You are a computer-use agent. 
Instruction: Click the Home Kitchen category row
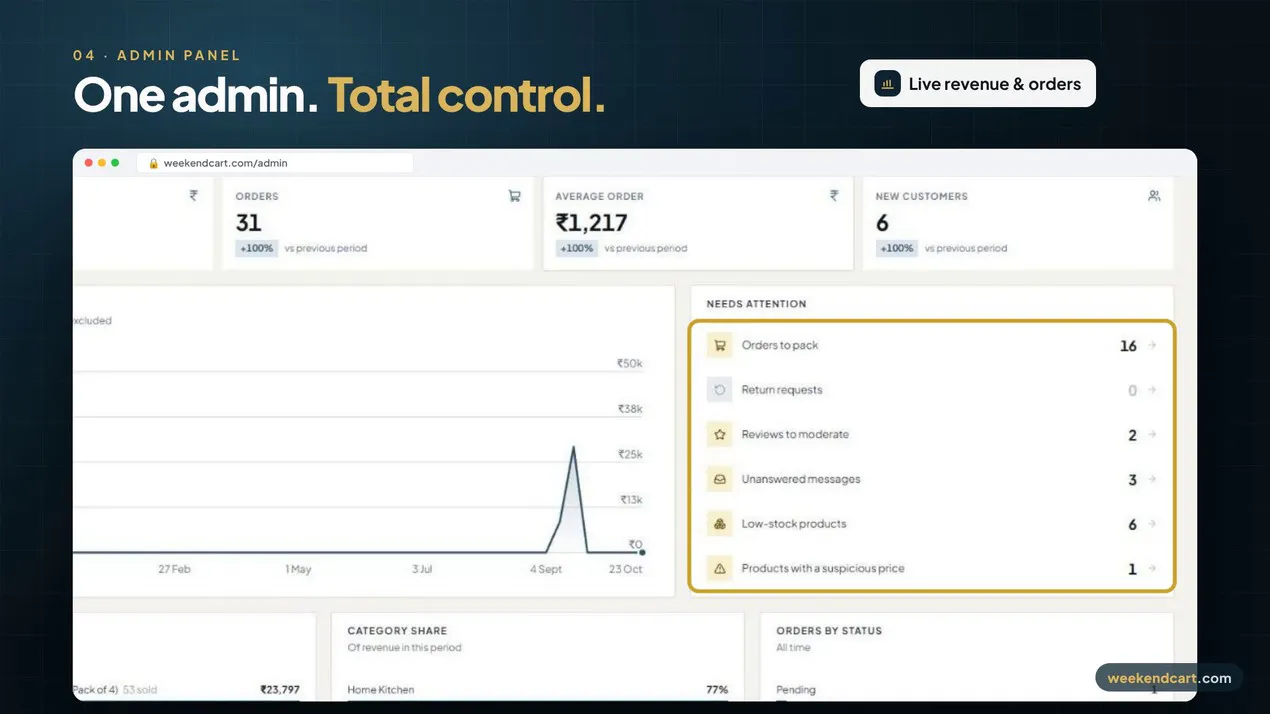click(538, 690)
